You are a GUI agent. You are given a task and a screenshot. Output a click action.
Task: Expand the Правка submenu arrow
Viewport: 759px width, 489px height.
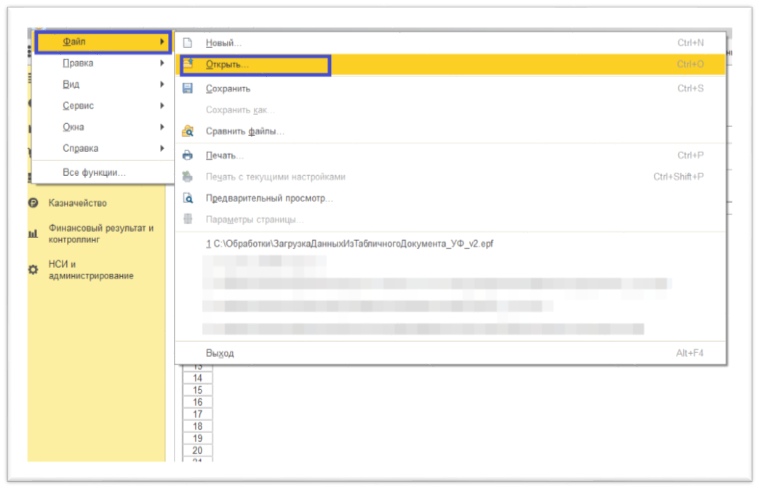[x=161, y=63]
